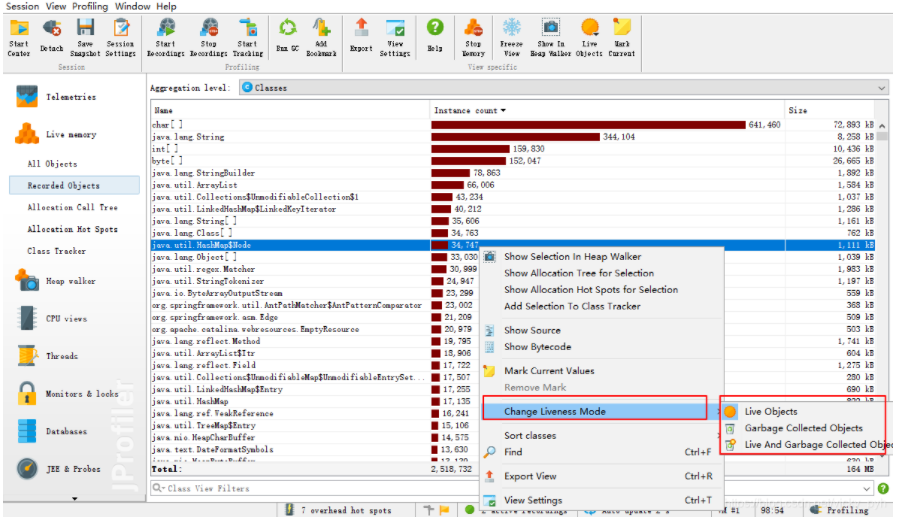Open the Threads sidebar section
The image size is (897, 529).
48,356
